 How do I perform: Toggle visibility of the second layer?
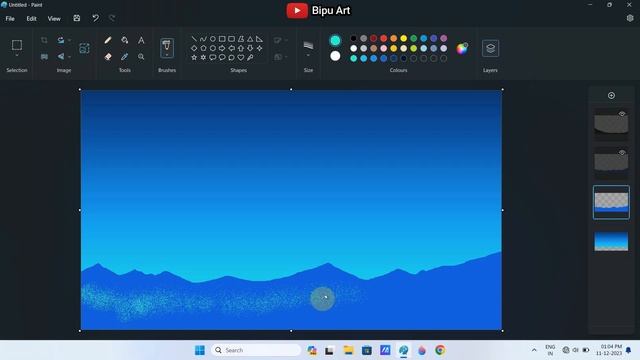point(622,153)
